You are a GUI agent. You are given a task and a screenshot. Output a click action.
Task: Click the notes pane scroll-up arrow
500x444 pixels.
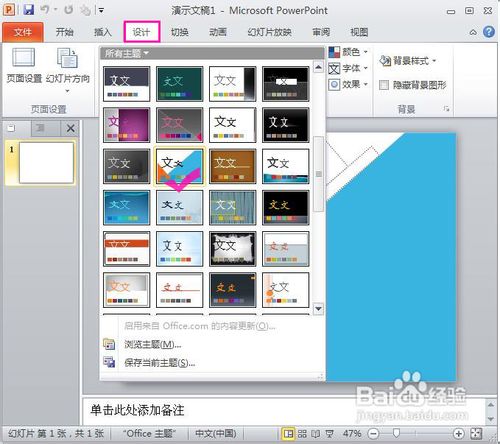tap(490, 404)
